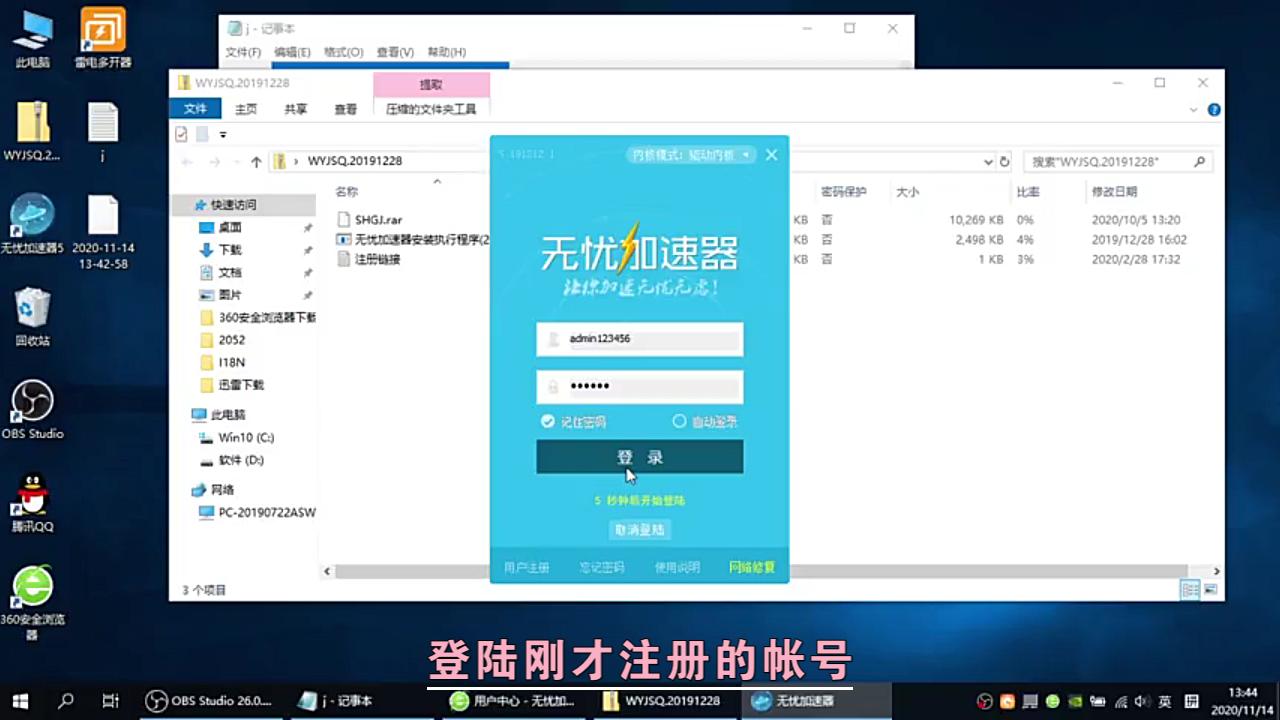Viewport: 1280px width, 720px height.
Task: Click the username field containing admin123456
Action: coord(640,339)
